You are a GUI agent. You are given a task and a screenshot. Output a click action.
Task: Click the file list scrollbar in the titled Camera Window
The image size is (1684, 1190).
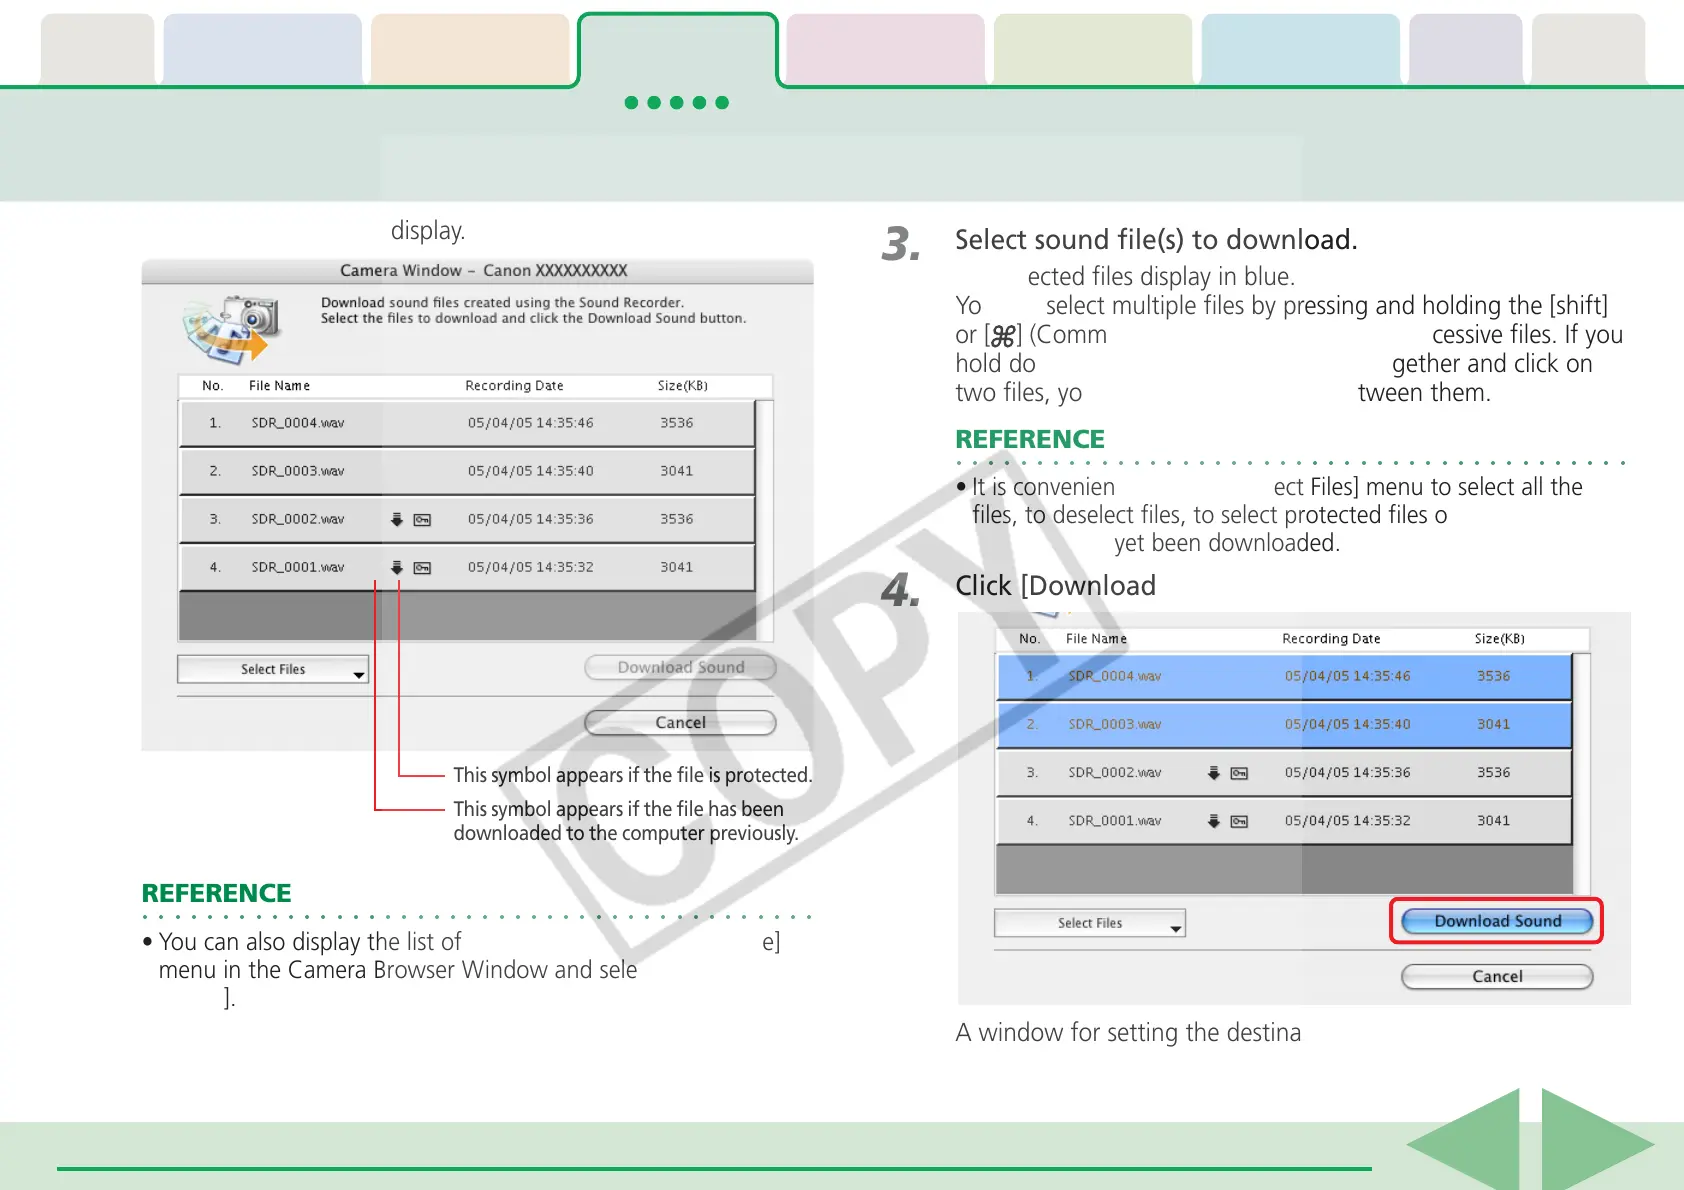pyautogui.click(x=765, y=520)
